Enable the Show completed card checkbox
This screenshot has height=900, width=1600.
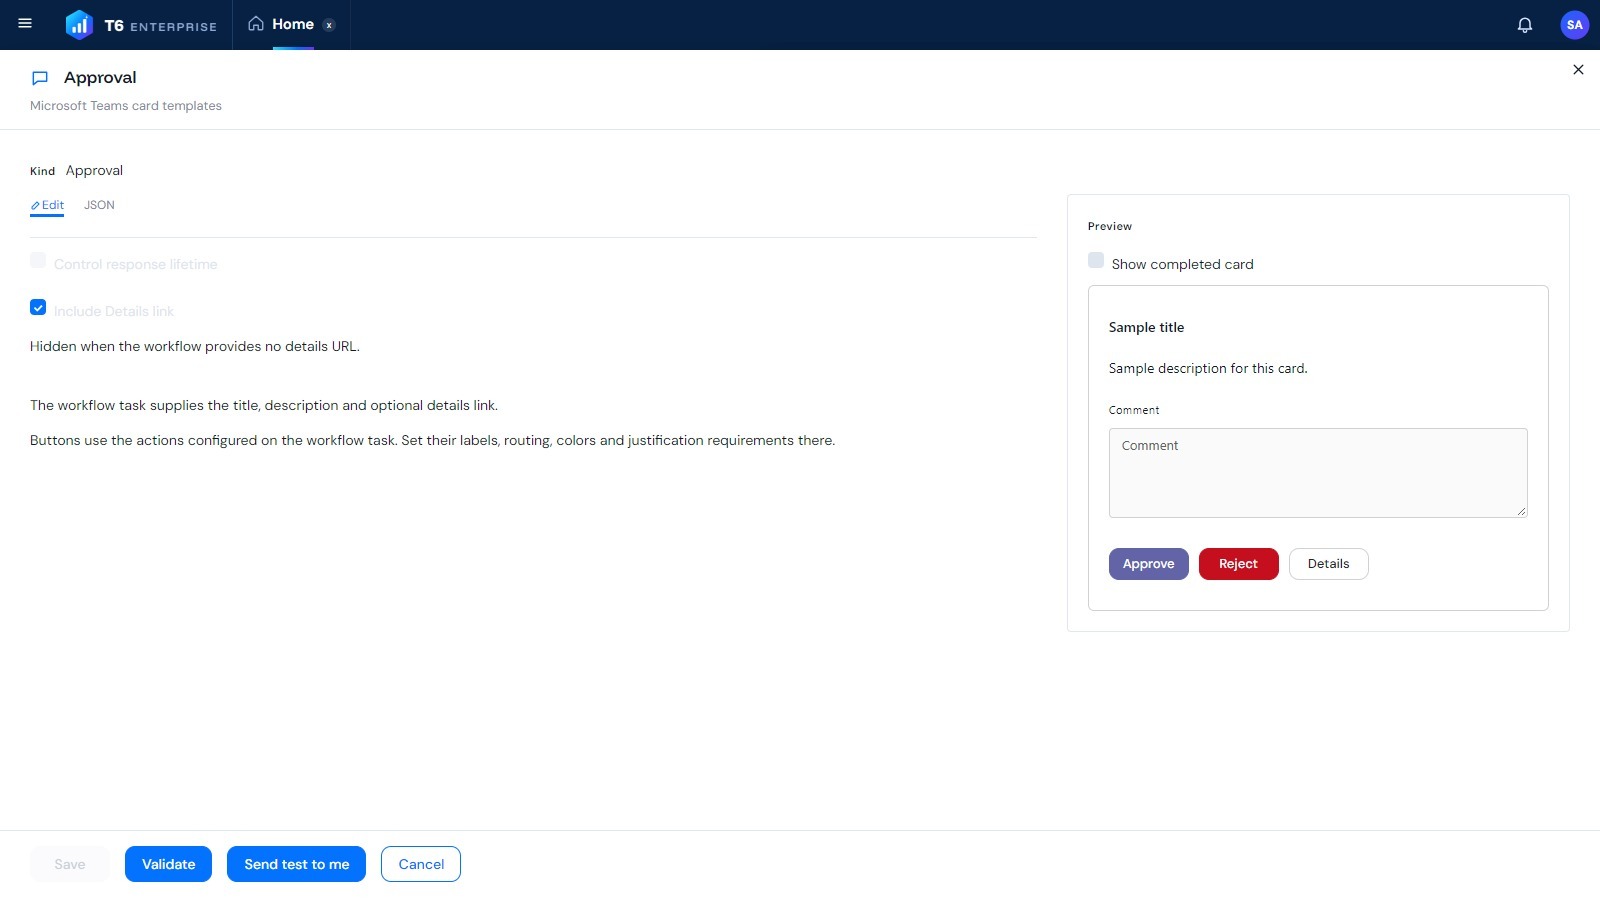1096,260
